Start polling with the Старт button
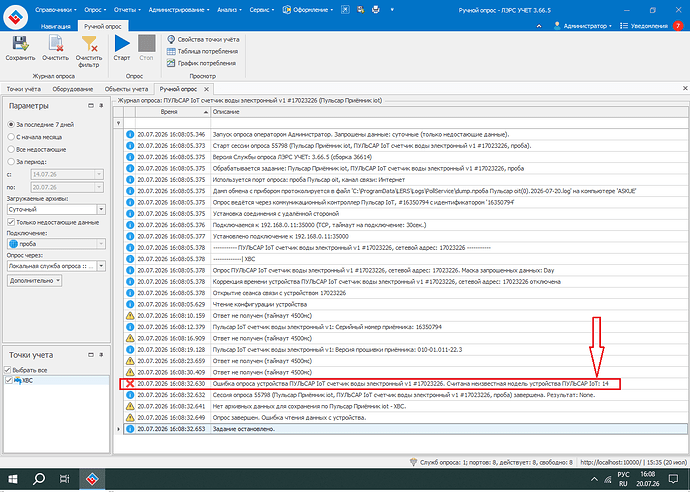Viewport: 690px width, 492px height. click(x=122, y=48)
